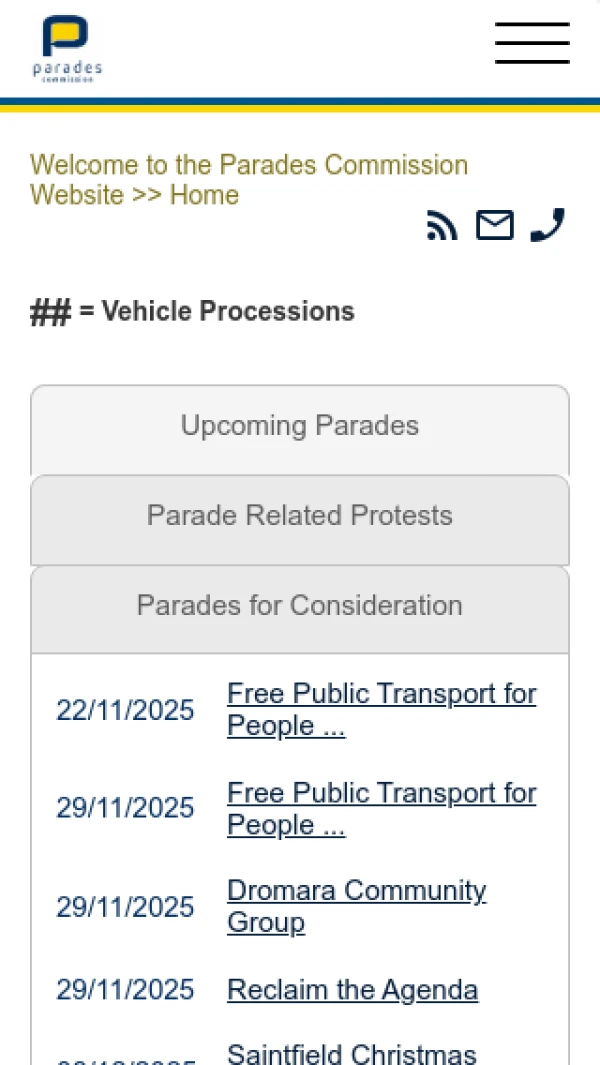Click Home in the breadcrumb
The height and width of the screenshot is (1065, 600).
pyautogui.click(x=204, y=195)
